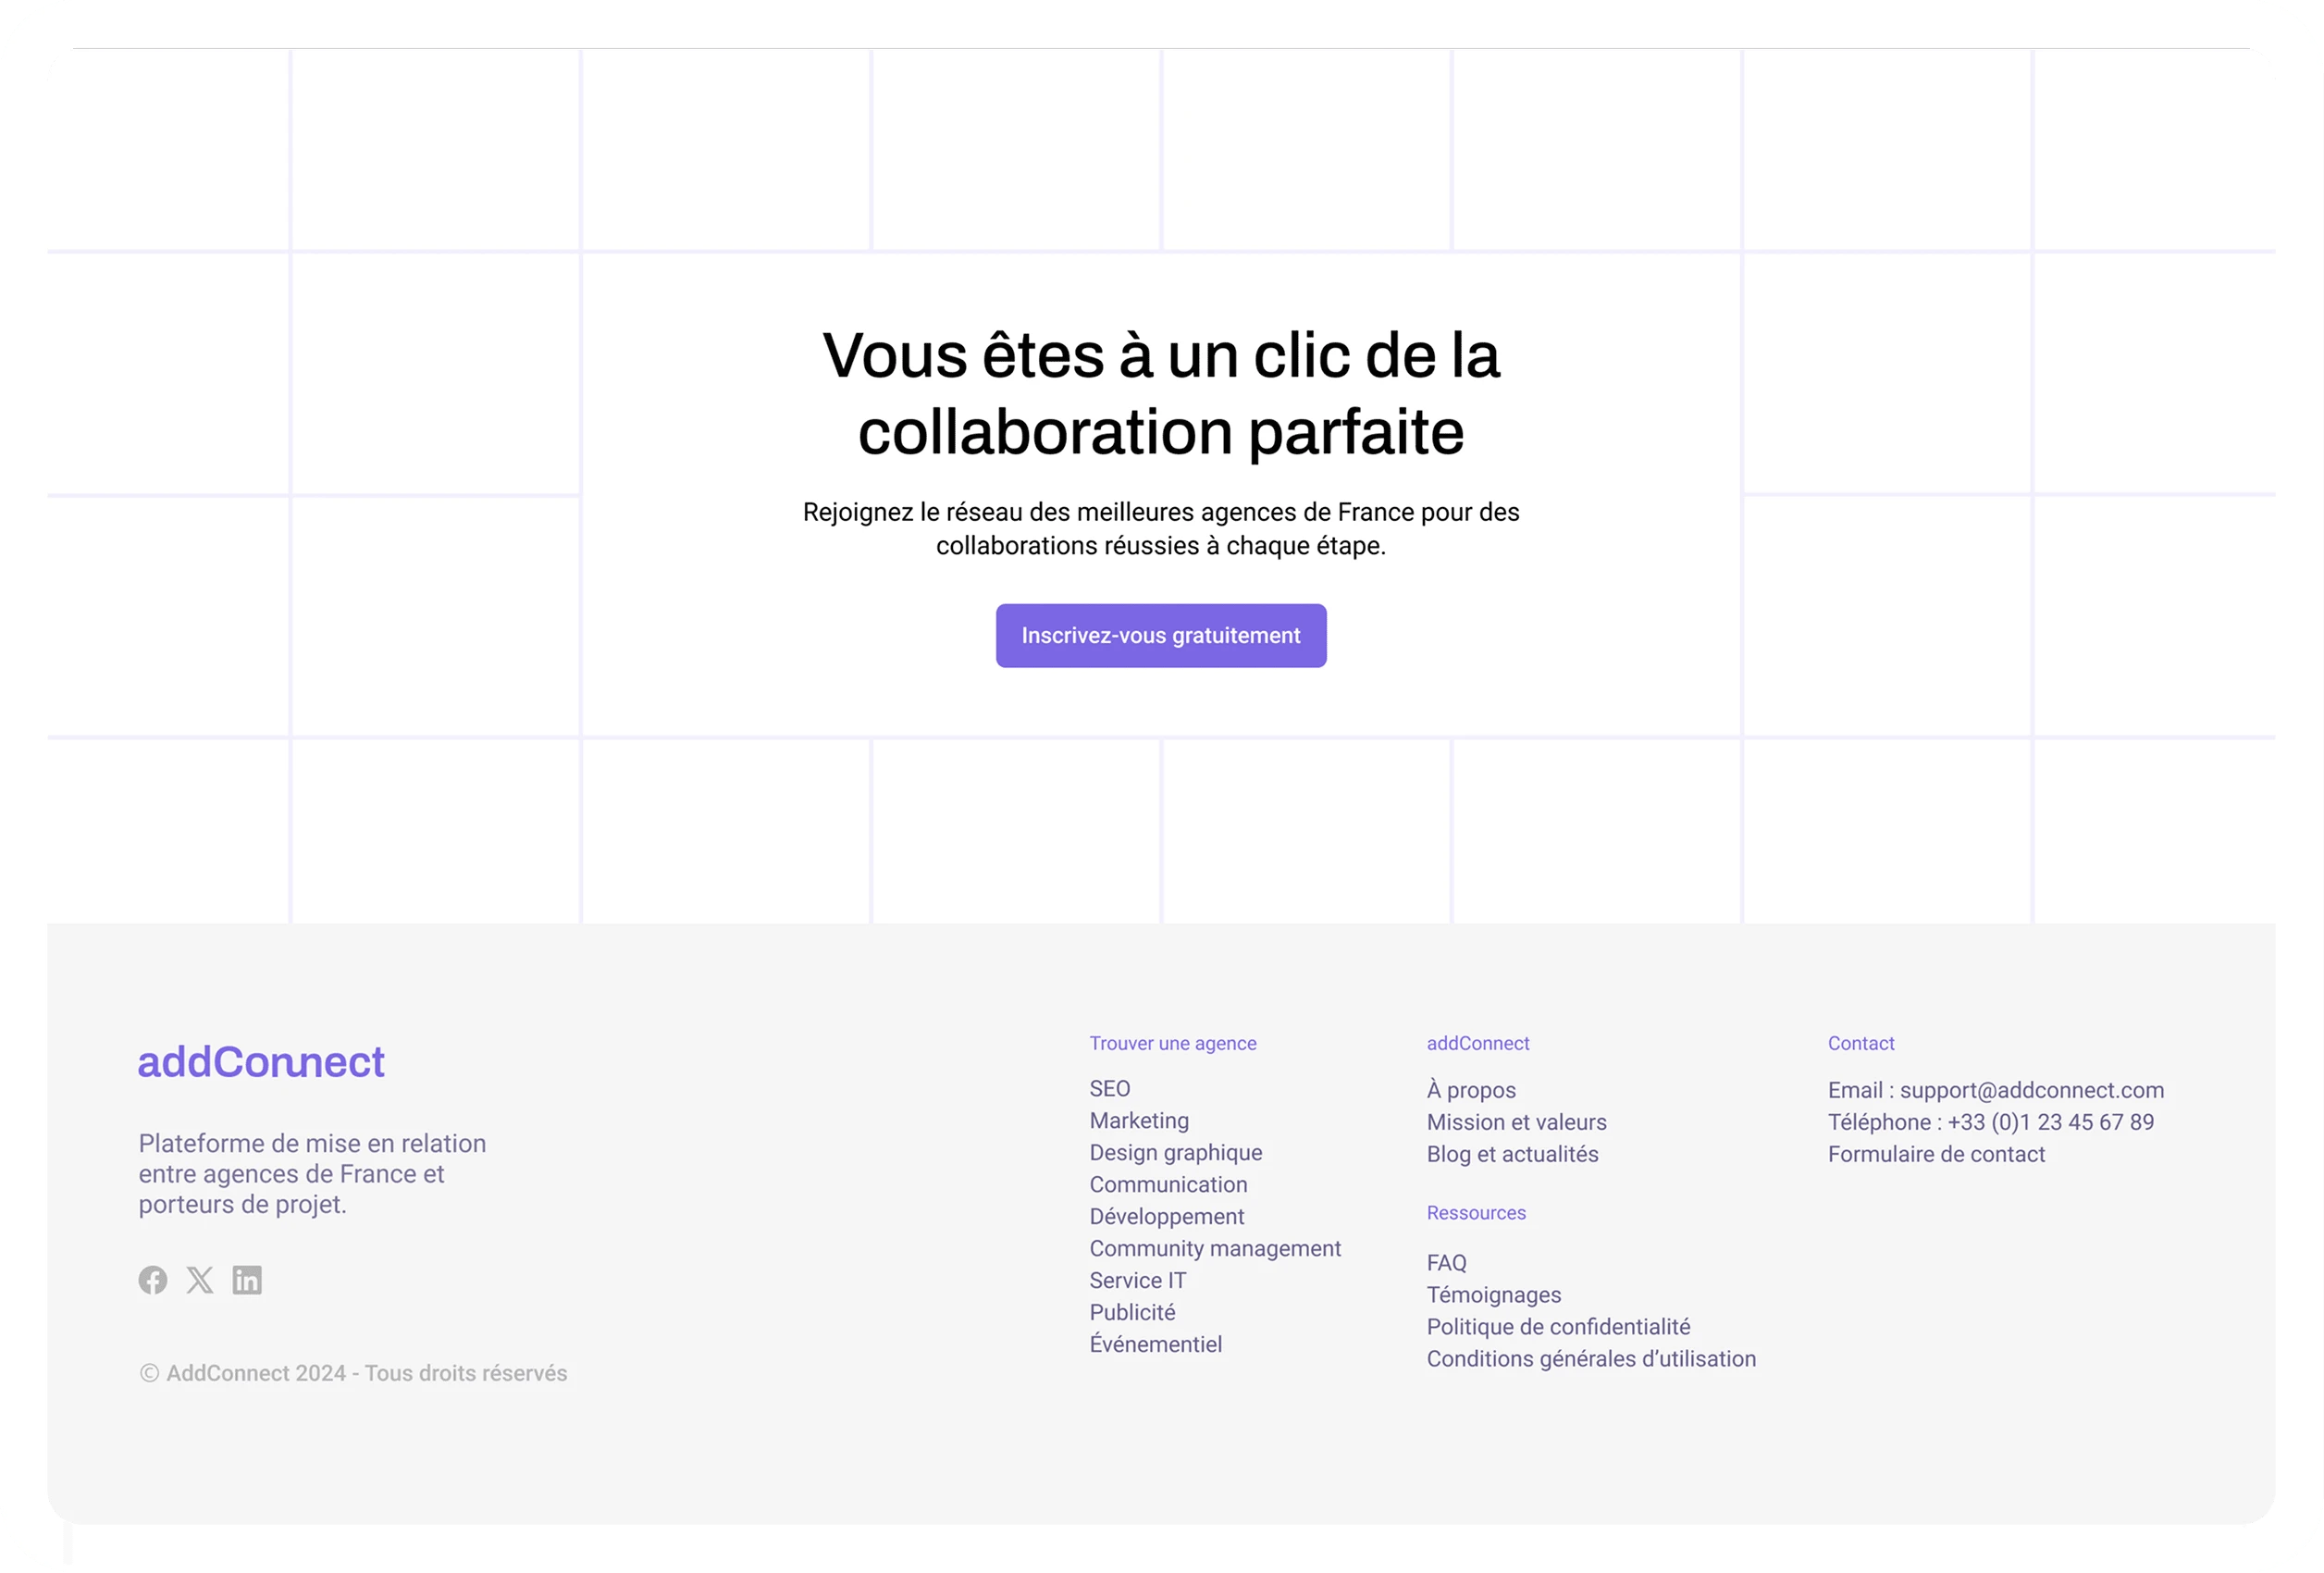Open the Formulaire de contact link
This screenshot has height=1573, width=2324.
click(x=1937, y=1154)
